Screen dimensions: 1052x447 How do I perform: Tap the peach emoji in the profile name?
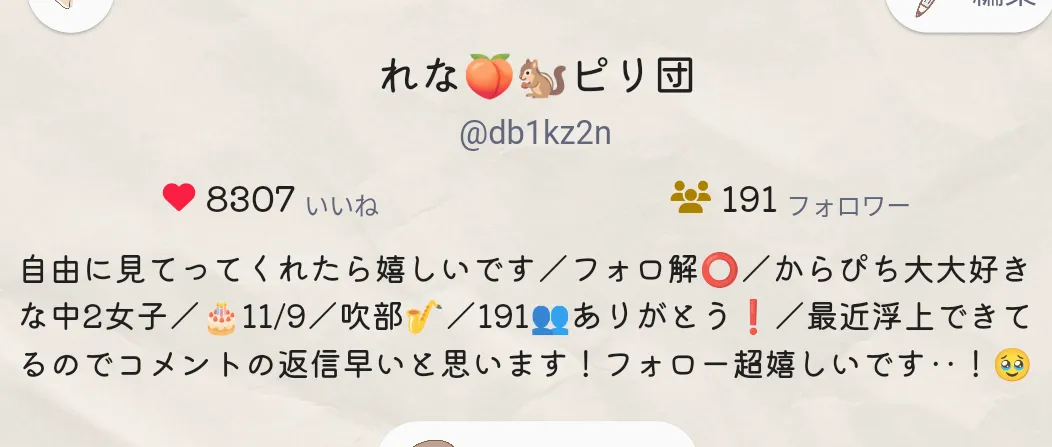(x=489, y=76)
